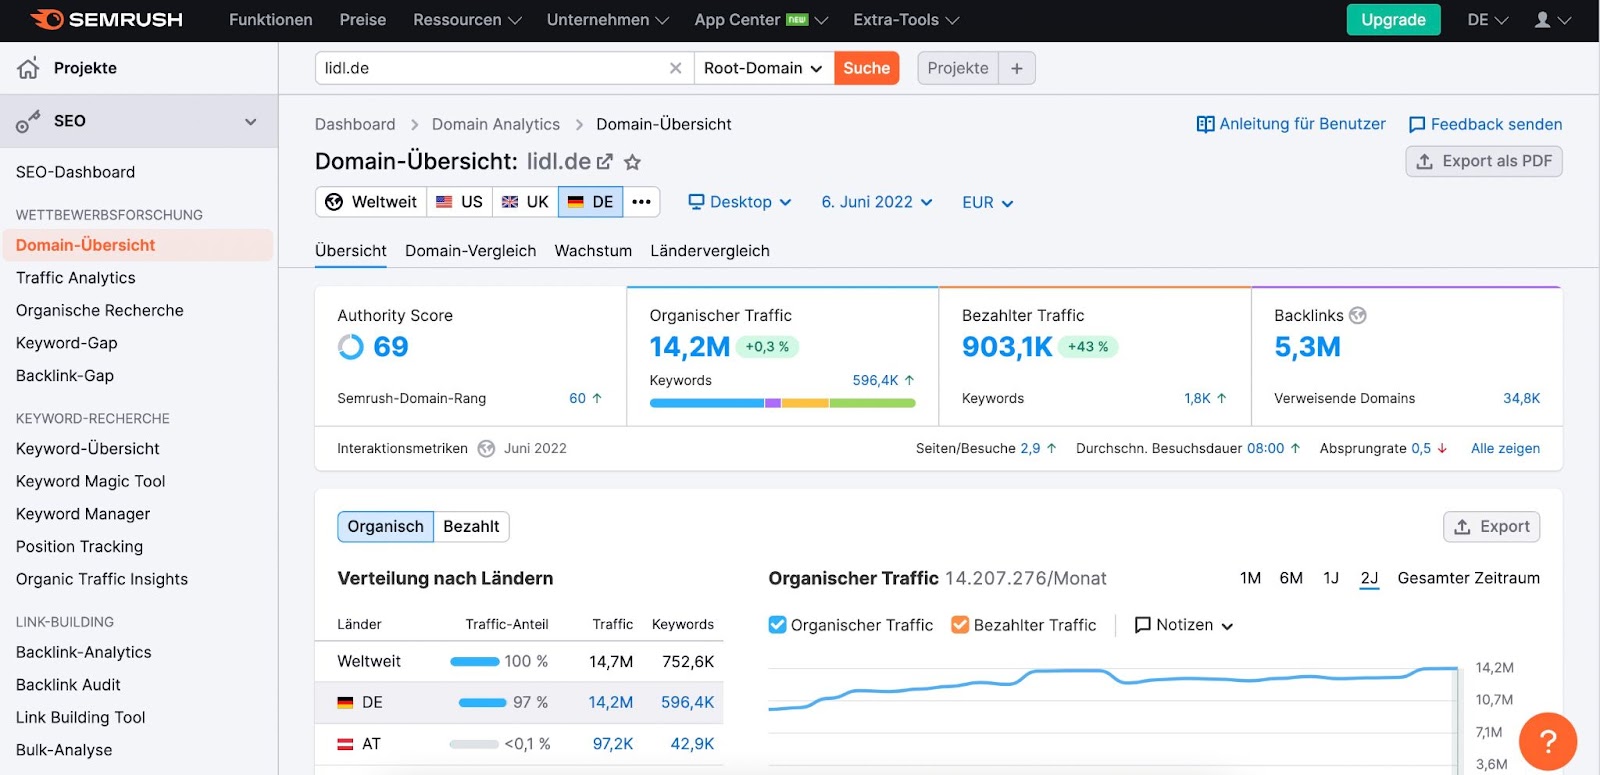1600x775 pixels.
Task: Click the Interaktionsmetriken globe icon
Action: click(x=486, y=448)
